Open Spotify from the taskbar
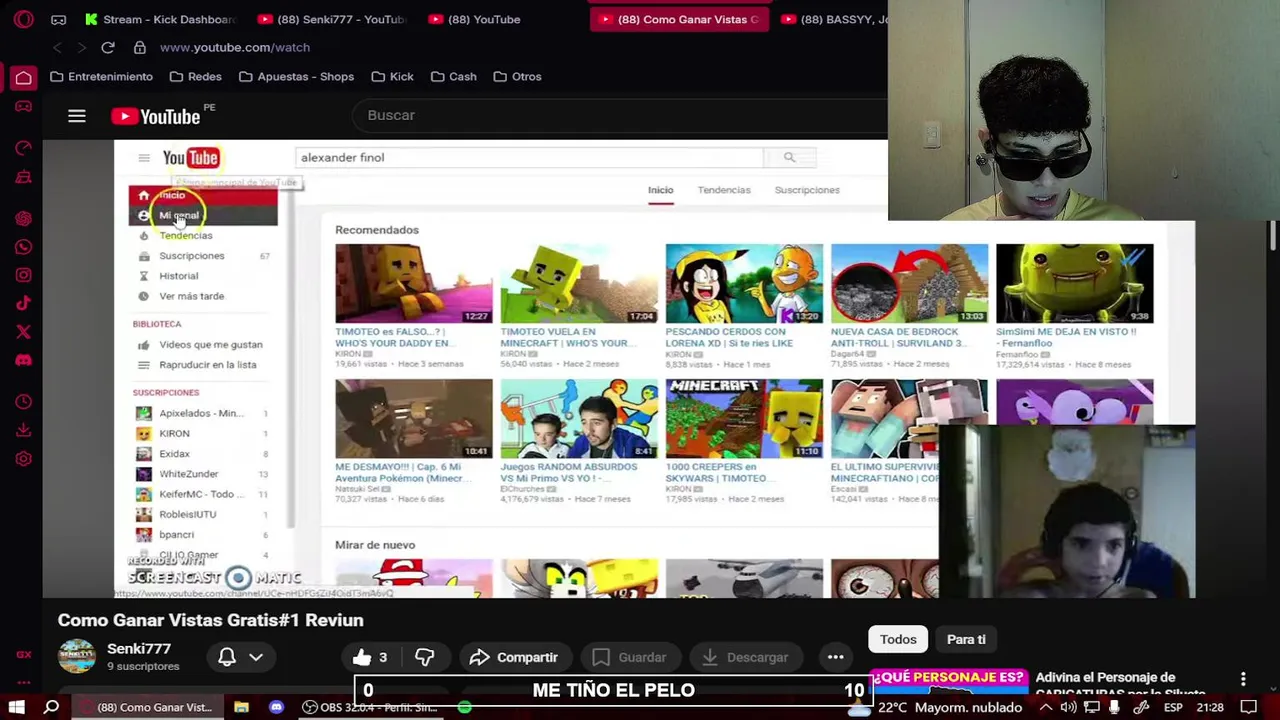 (464, 707)
